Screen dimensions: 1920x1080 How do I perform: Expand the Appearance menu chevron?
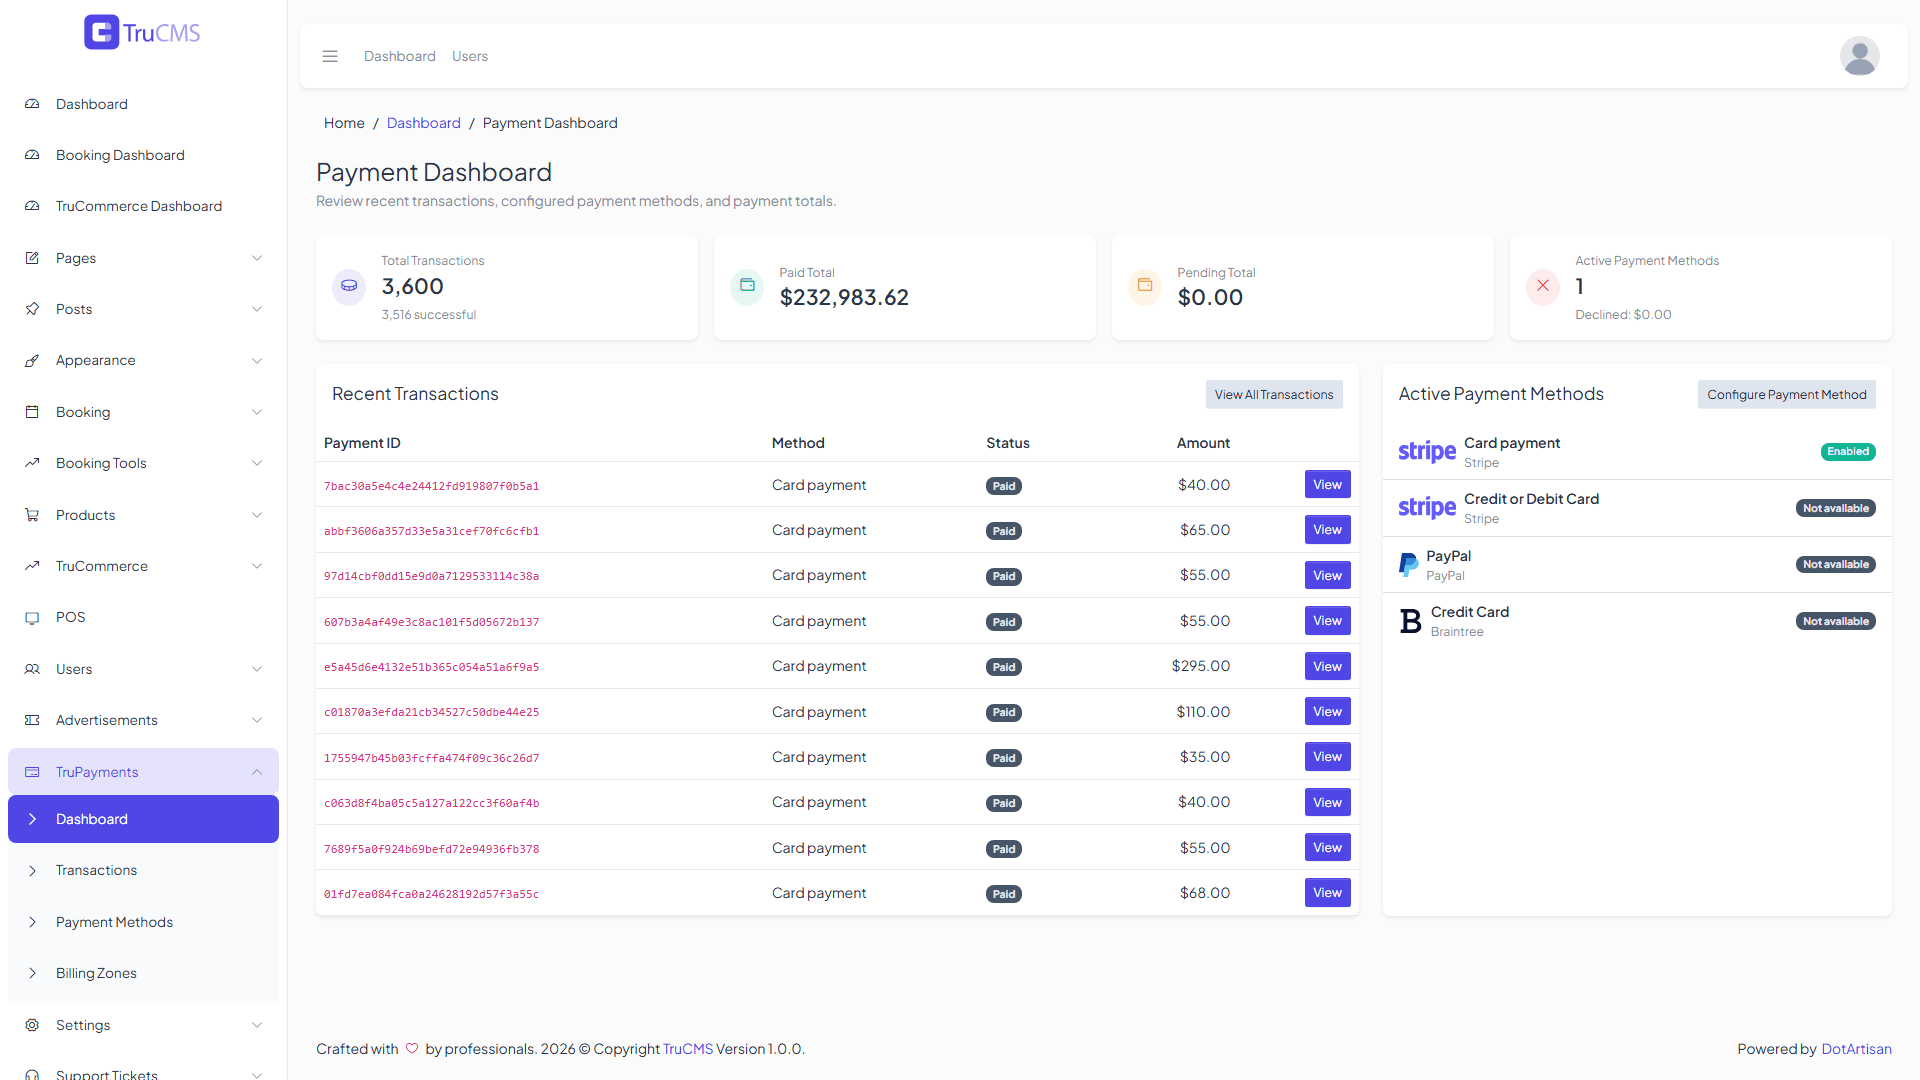pyautogui.click(x=257, y=360)
